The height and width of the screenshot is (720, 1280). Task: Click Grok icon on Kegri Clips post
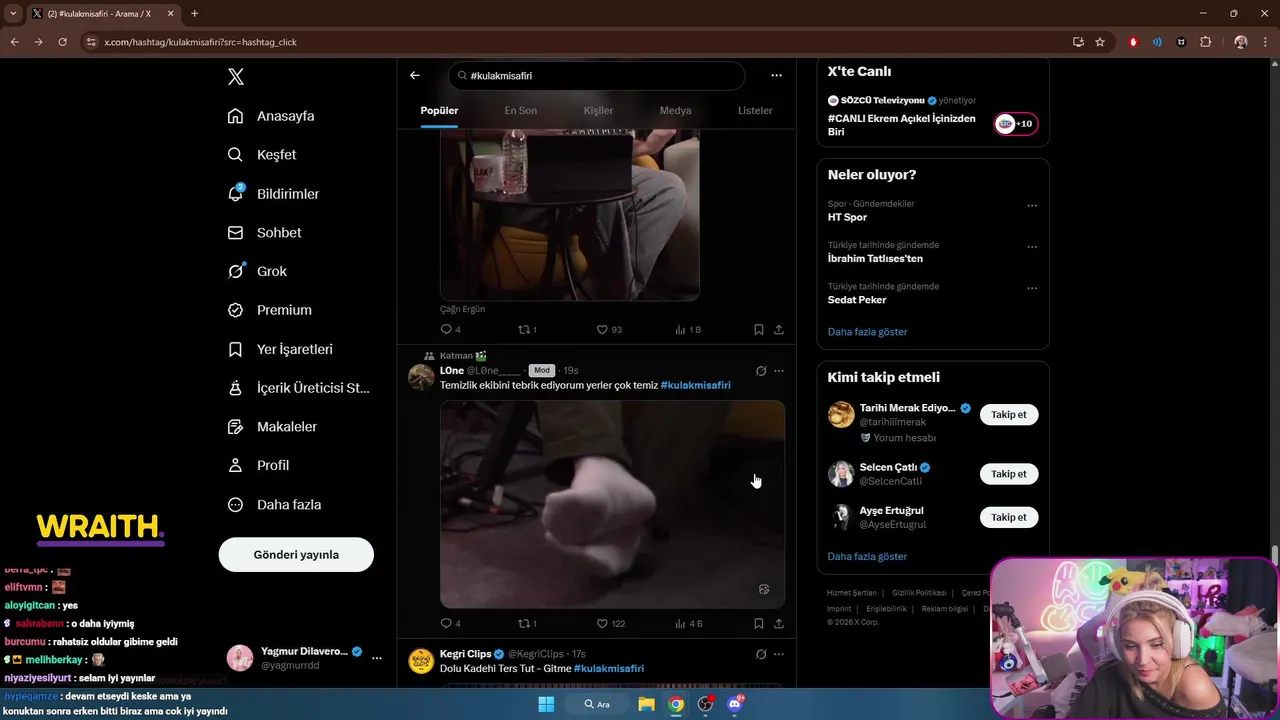click(761, 654)
